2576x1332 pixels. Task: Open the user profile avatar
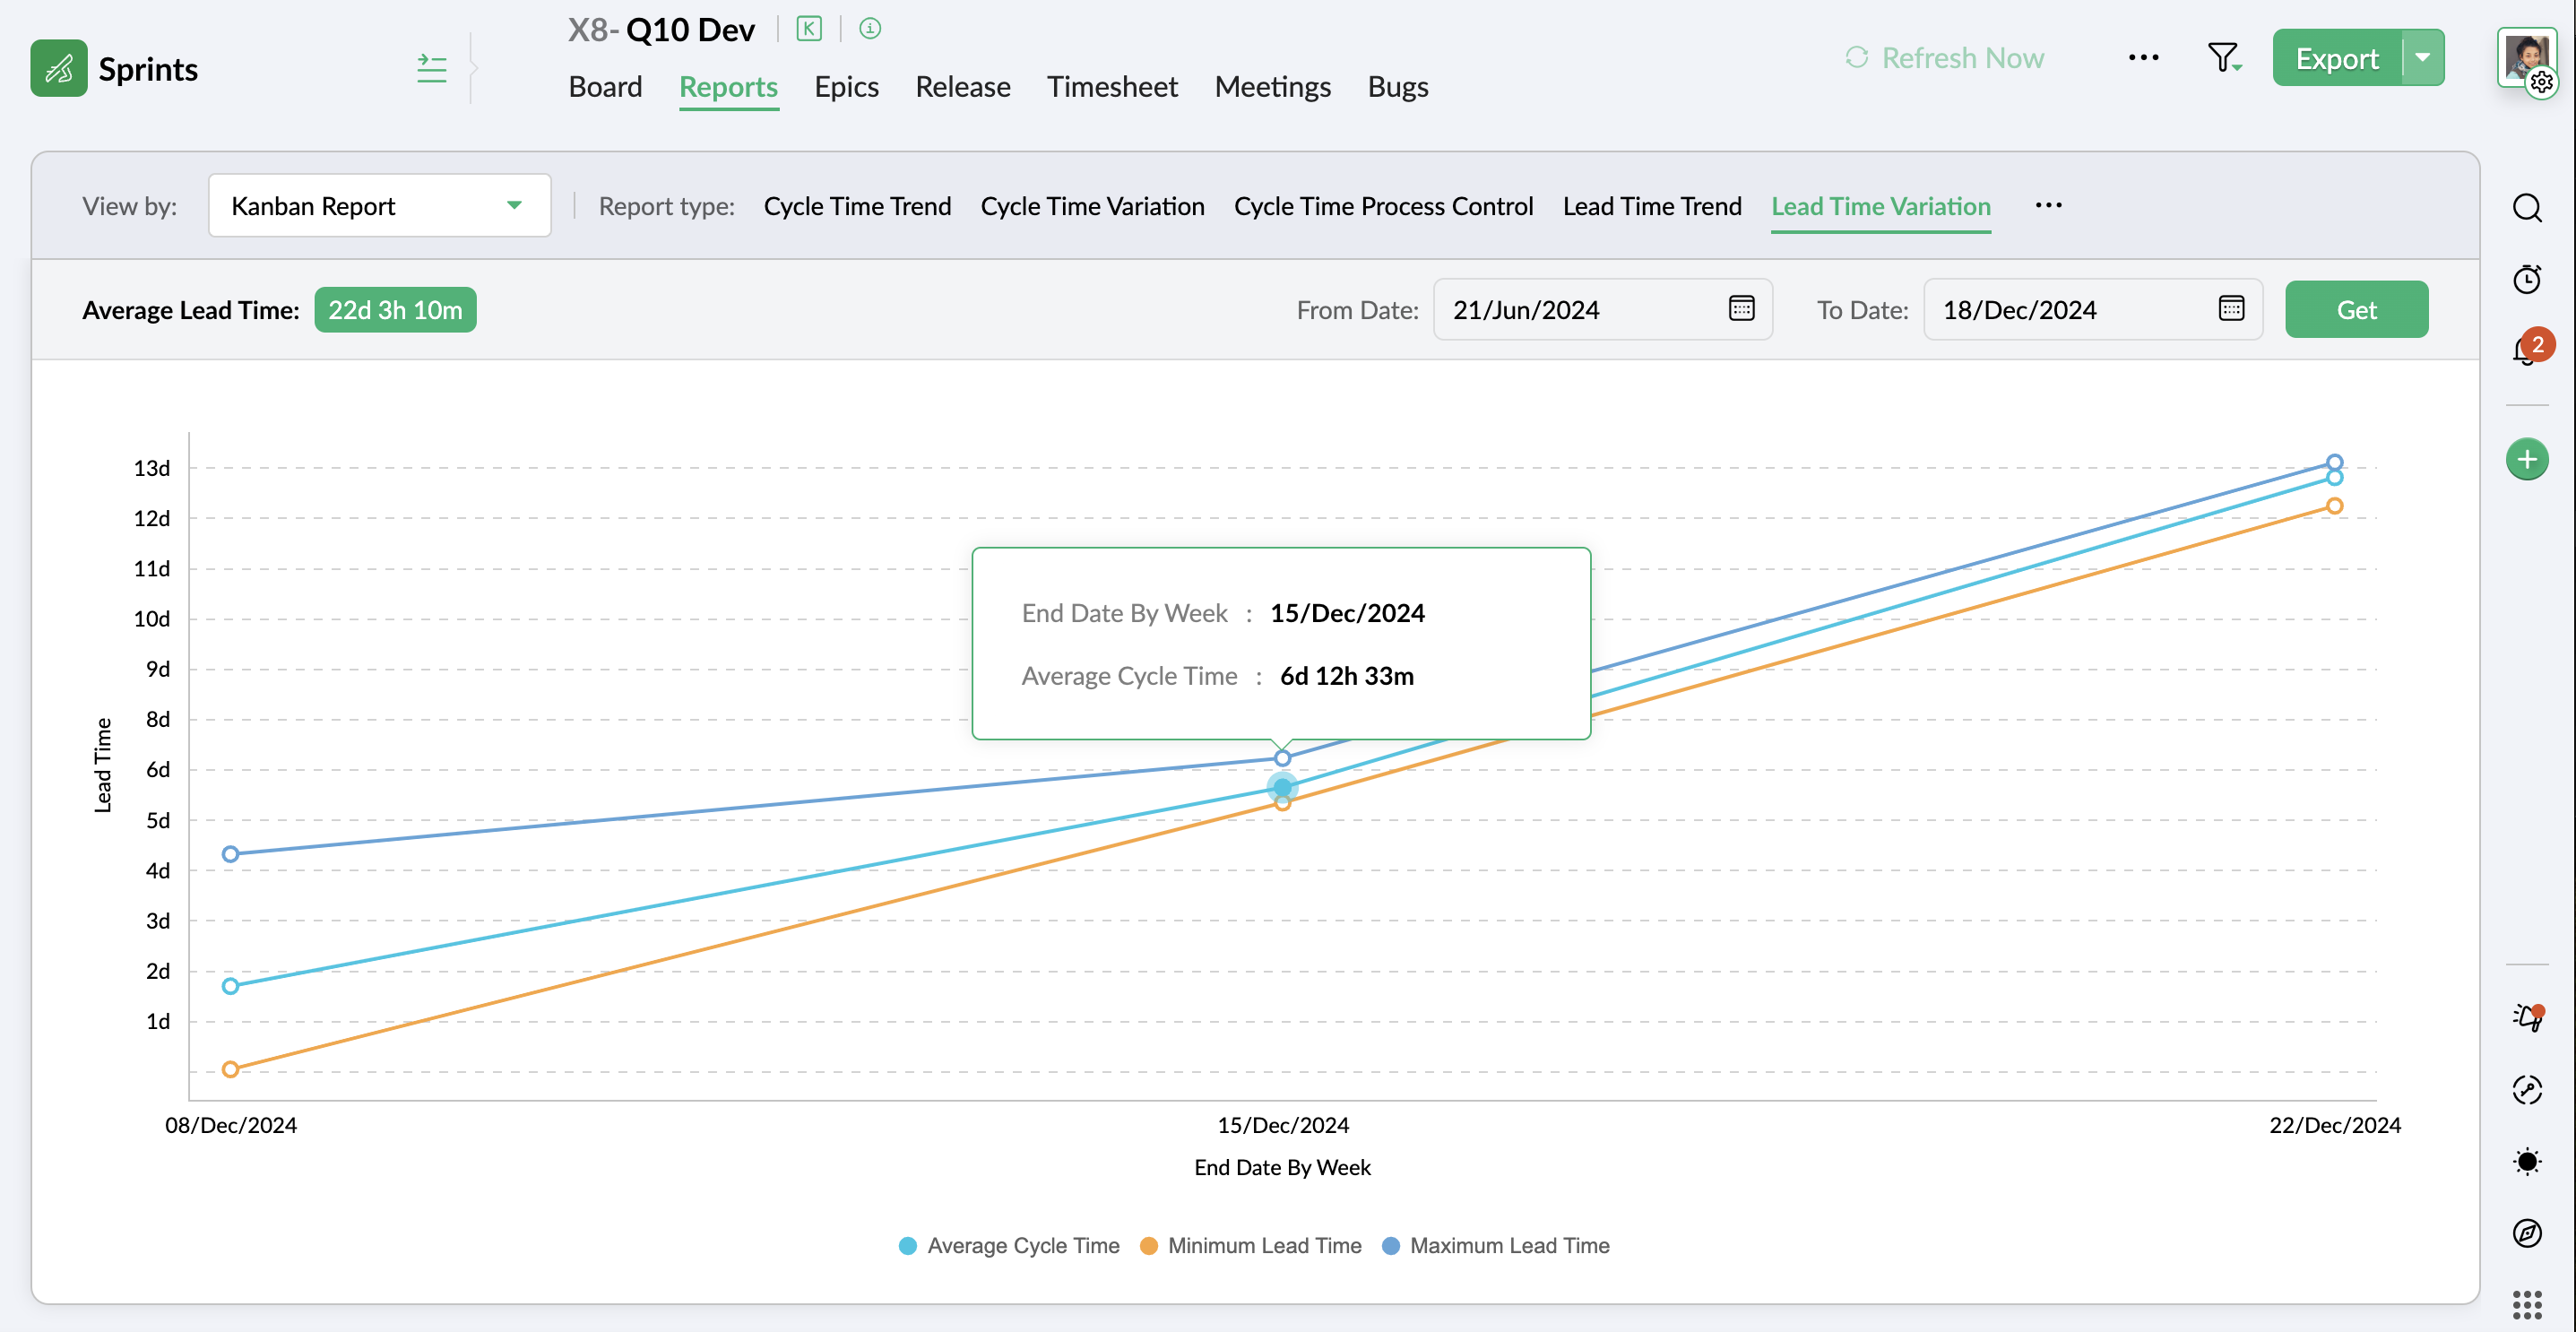tap(2526, 58)
